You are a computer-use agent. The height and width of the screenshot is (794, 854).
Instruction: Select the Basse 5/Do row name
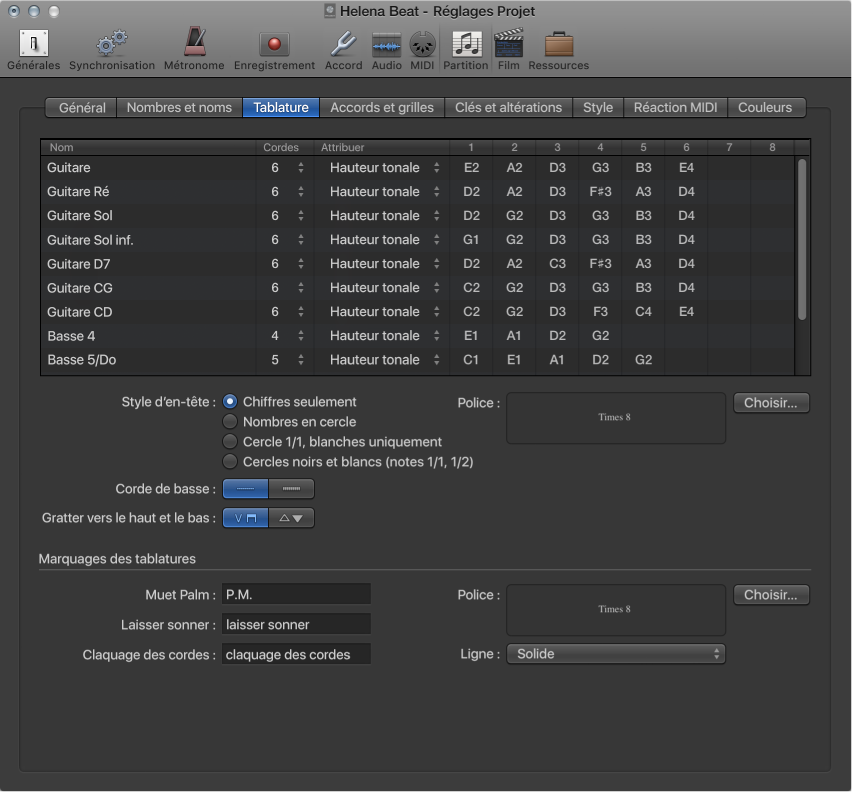pyautogui.click(x=82, y=359)
